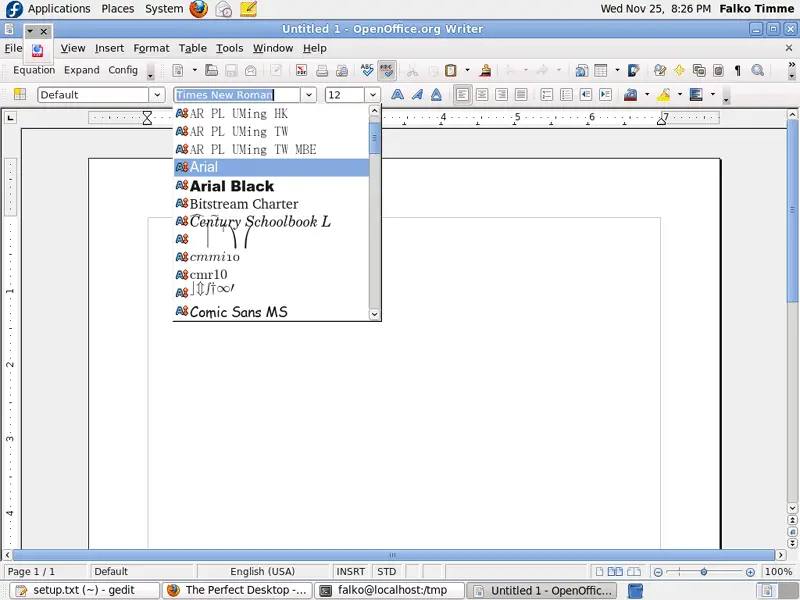Screen dimensions: 800x600
Task: Run Spelling and Grammar check icon
Action: coord(367,70)
